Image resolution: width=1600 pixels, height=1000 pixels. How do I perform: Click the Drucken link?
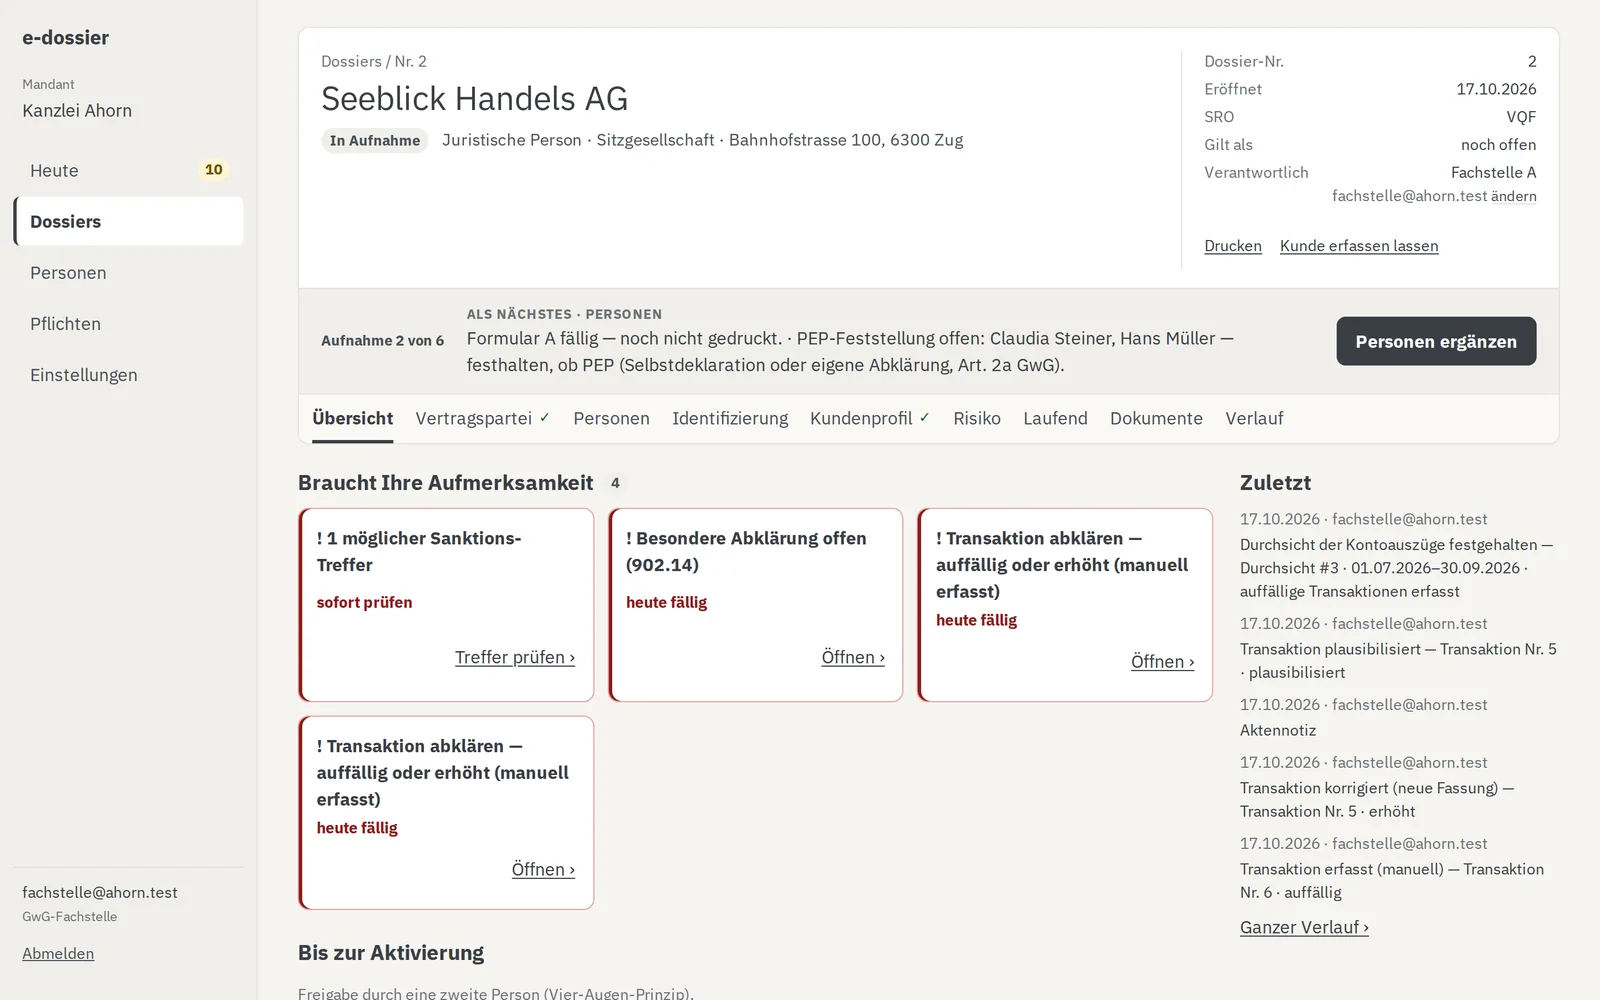[x=1233, y=245]
